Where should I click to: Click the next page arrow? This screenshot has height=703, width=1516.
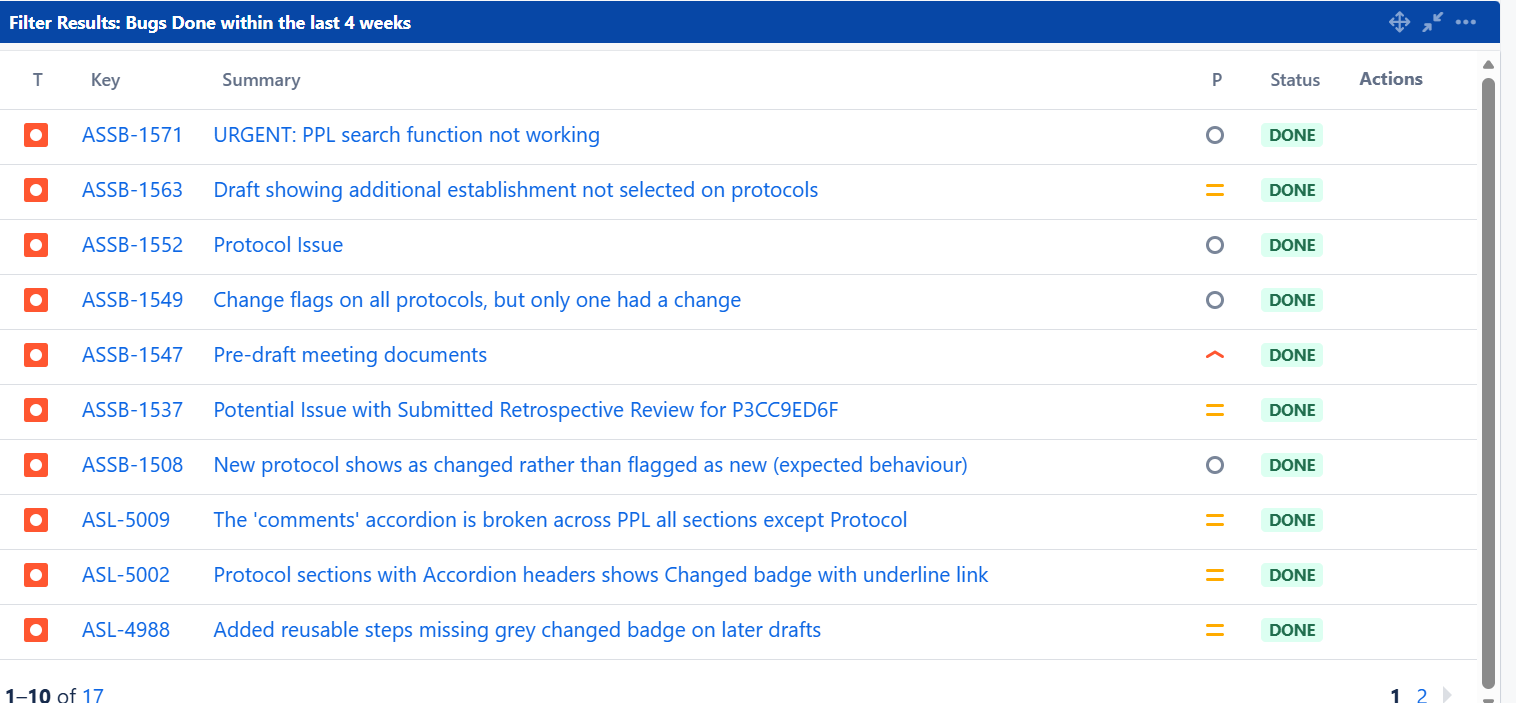pos(1446,694)
